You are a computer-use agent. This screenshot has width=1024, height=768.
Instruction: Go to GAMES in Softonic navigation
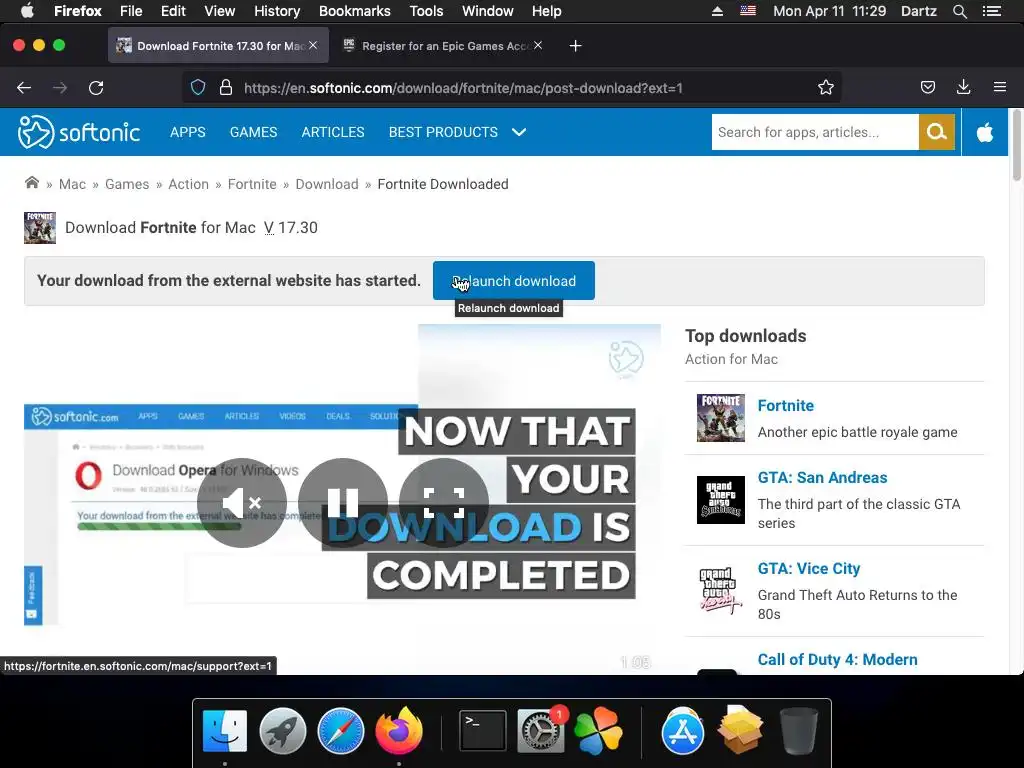(x=253, y=132)
